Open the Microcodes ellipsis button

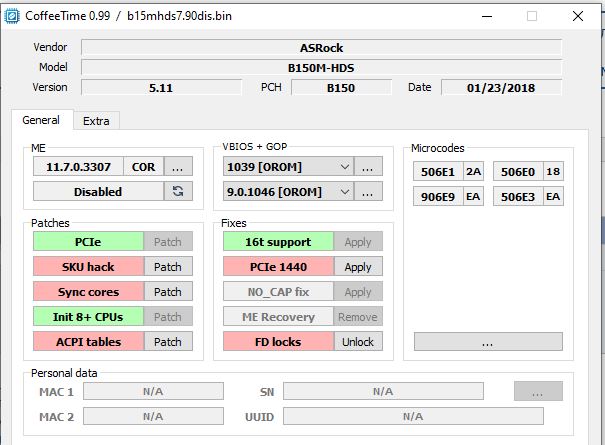click(488, 342)
